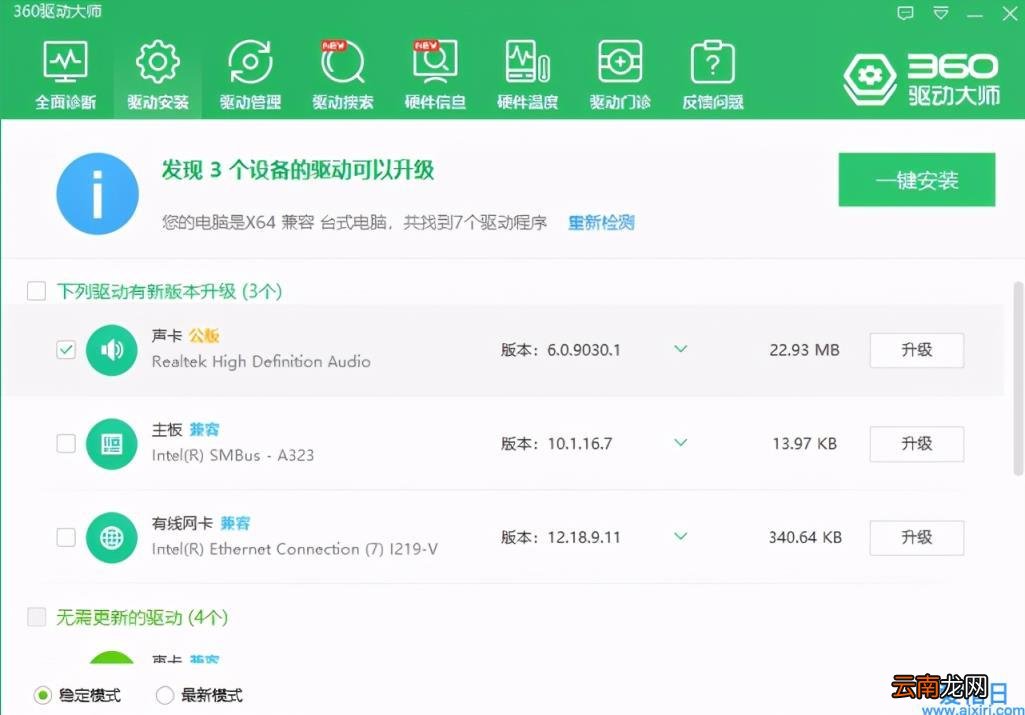Click 升级 for Intel SMBus A323
Screen dimensions: 1025x715
pyautogui.click(x=916, y=444)
